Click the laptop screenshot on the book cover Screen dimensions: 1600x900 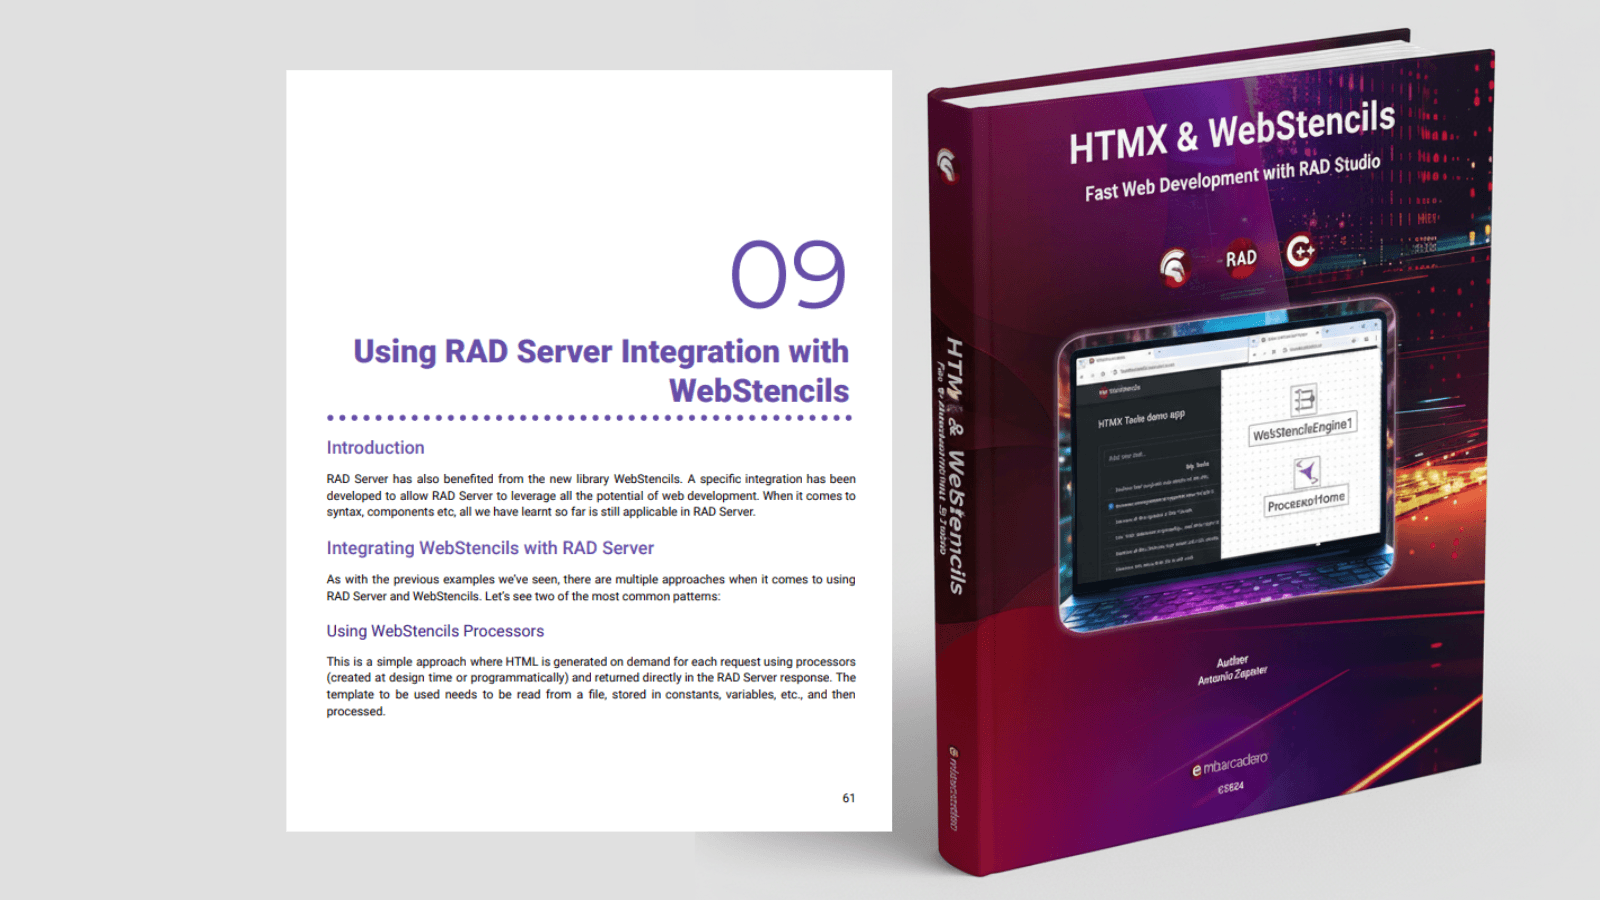(x=1228, y=466)
